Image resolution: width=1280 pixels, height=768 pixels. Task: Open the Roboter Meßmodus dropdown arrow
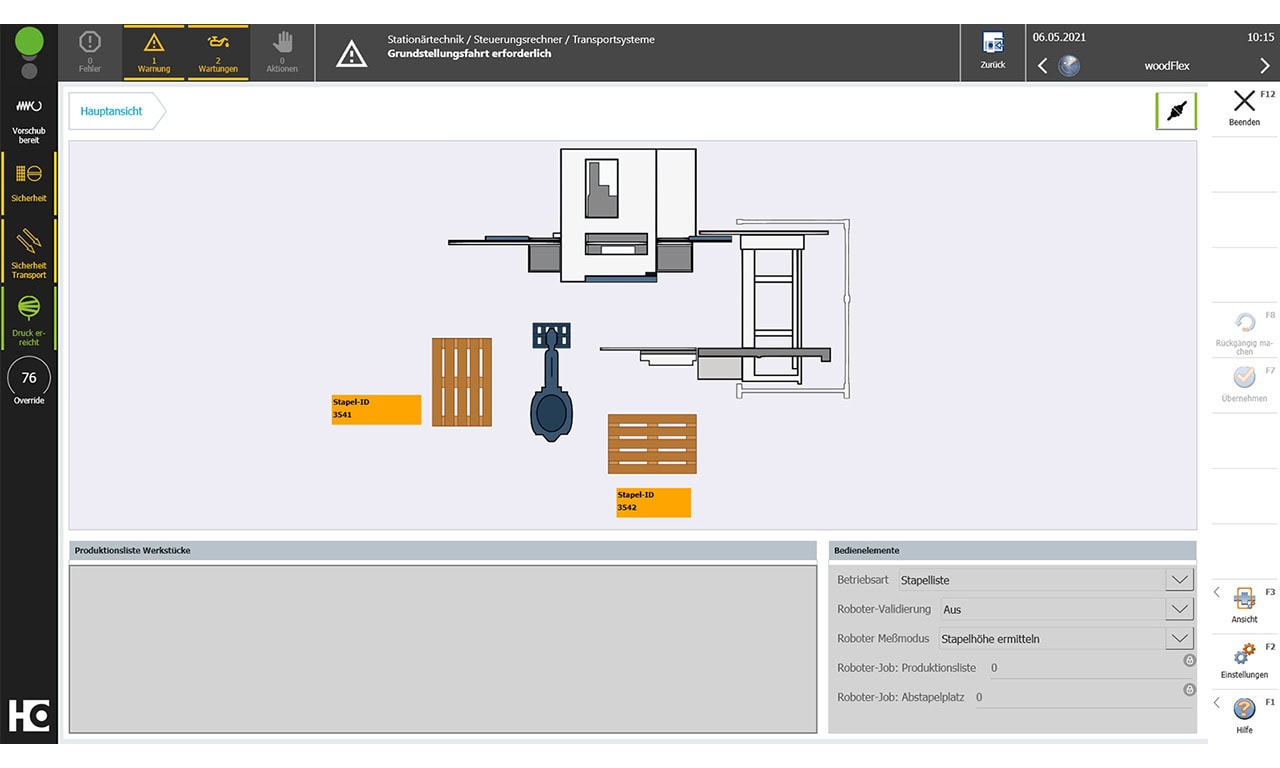[1179, 638]
